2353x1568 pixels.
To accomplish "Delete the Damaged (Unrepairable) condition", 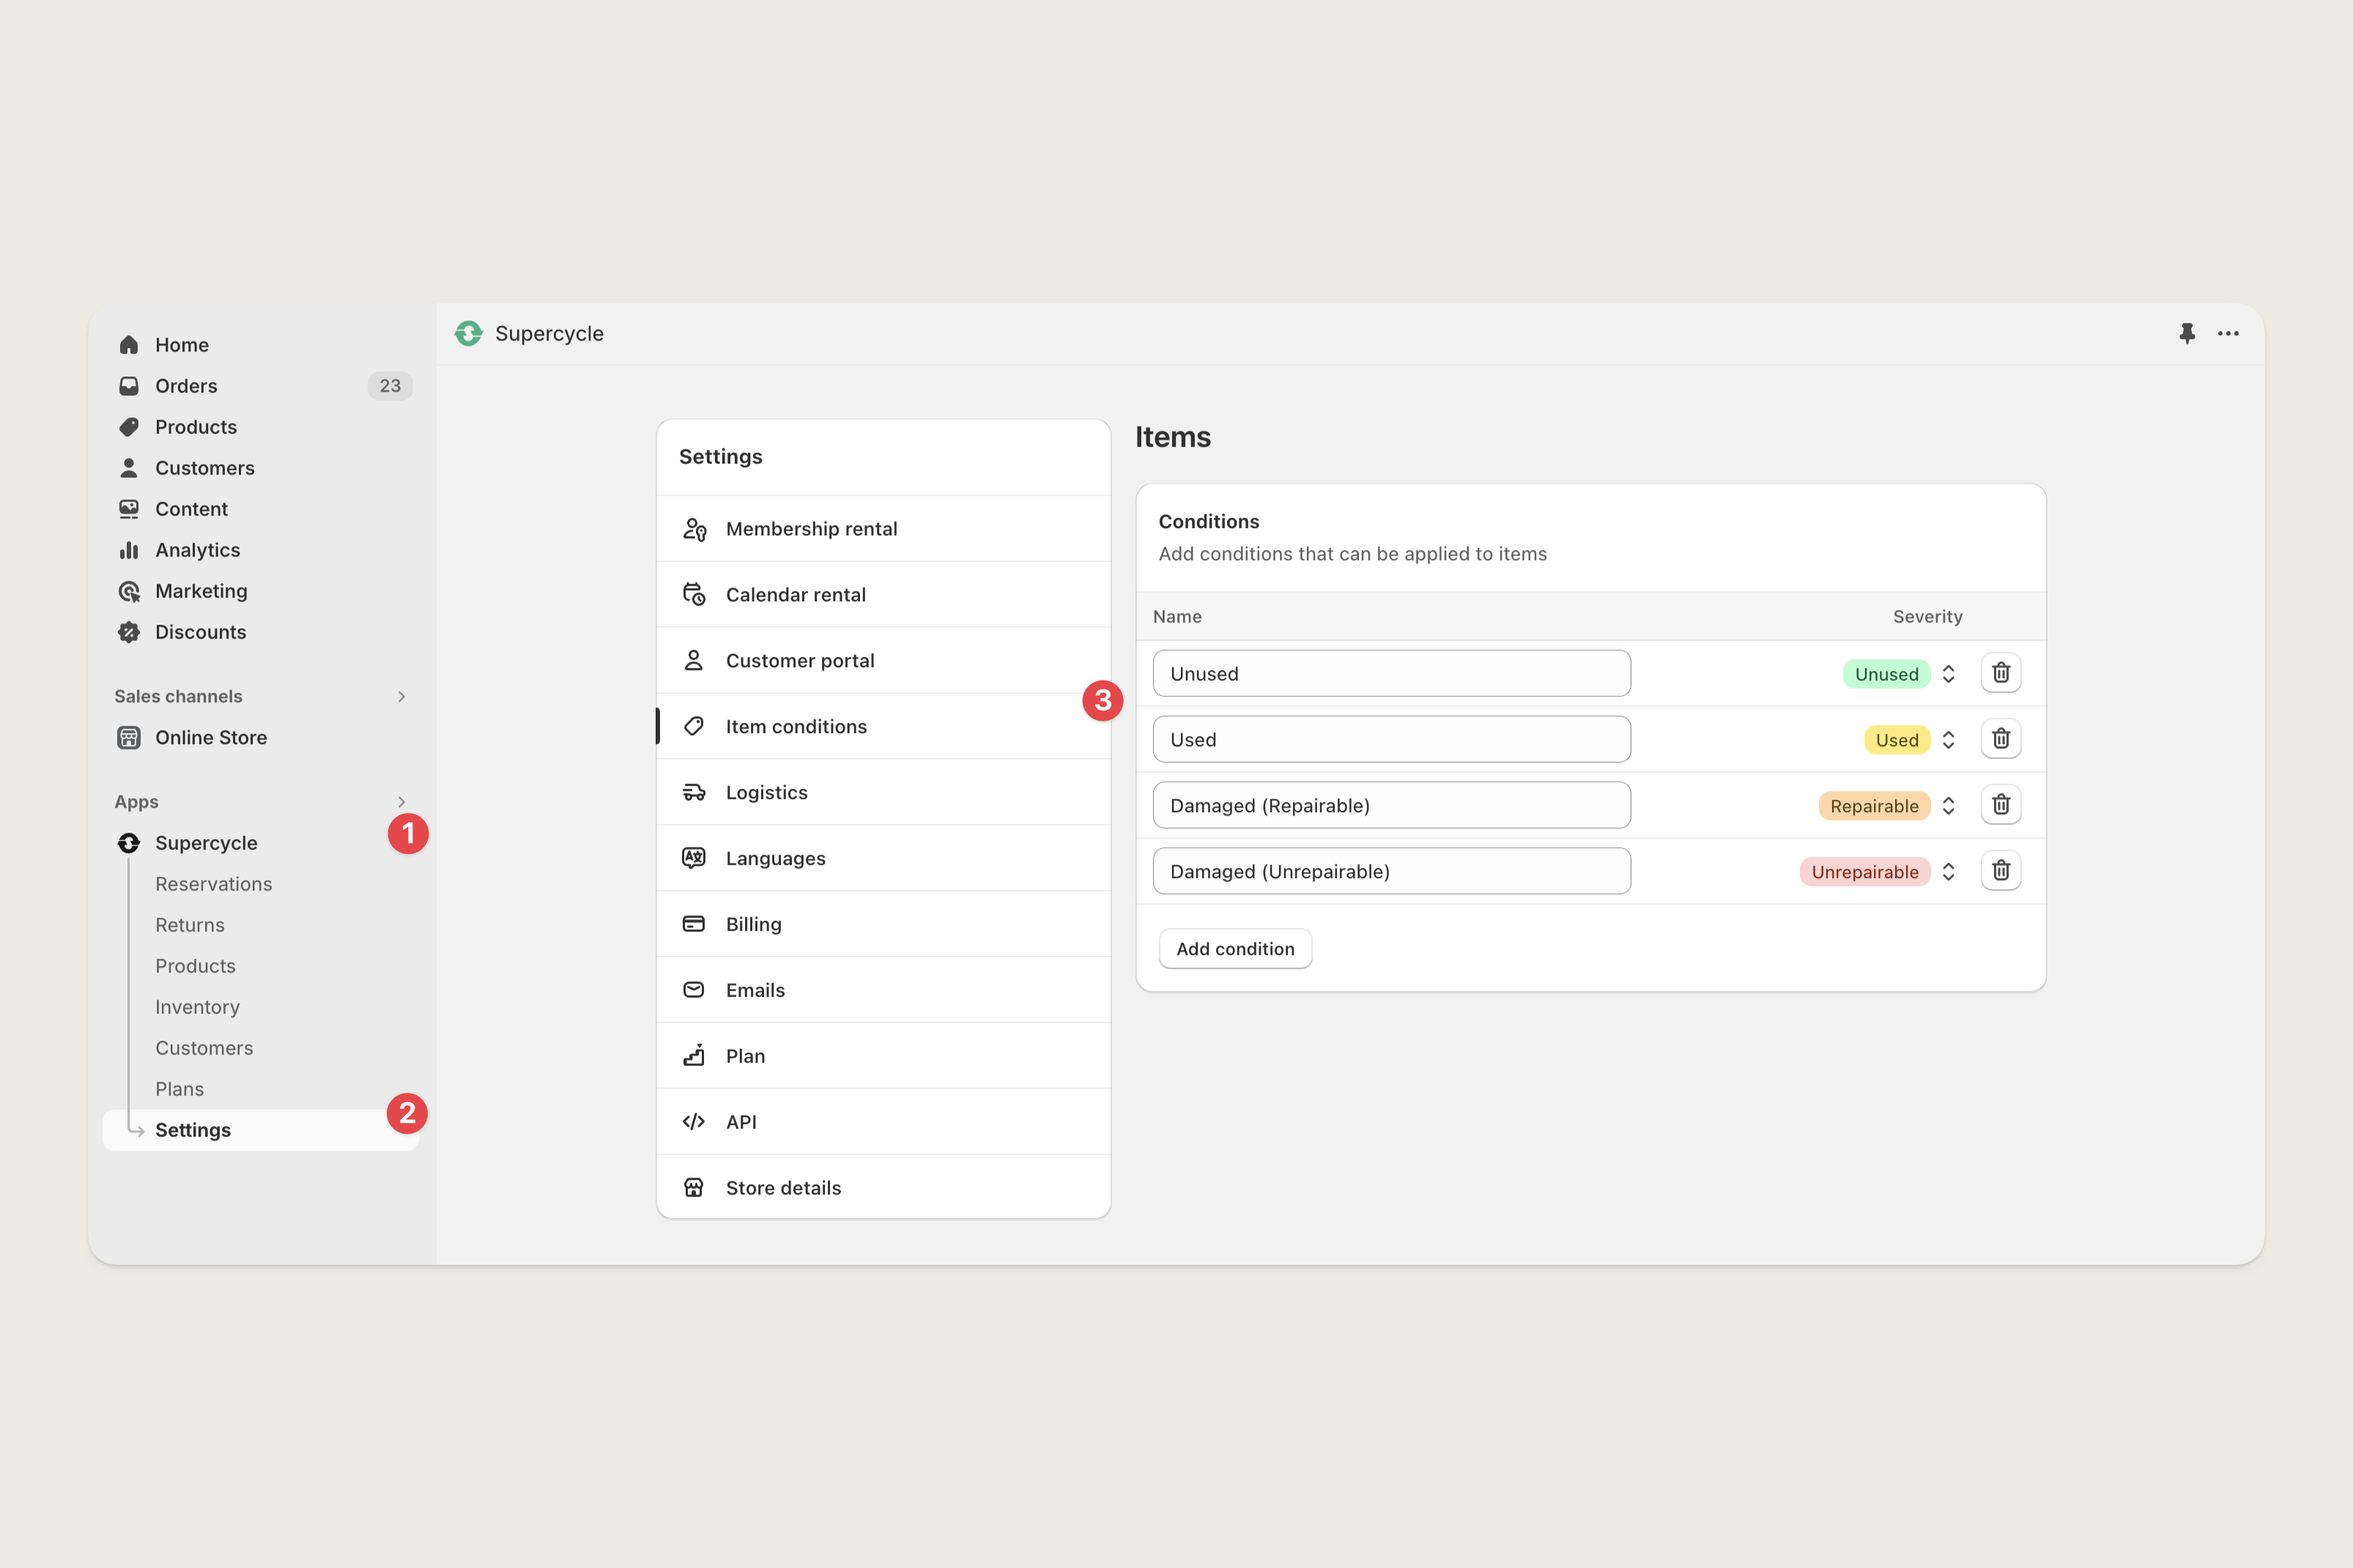I will (x=2001, y=871).
